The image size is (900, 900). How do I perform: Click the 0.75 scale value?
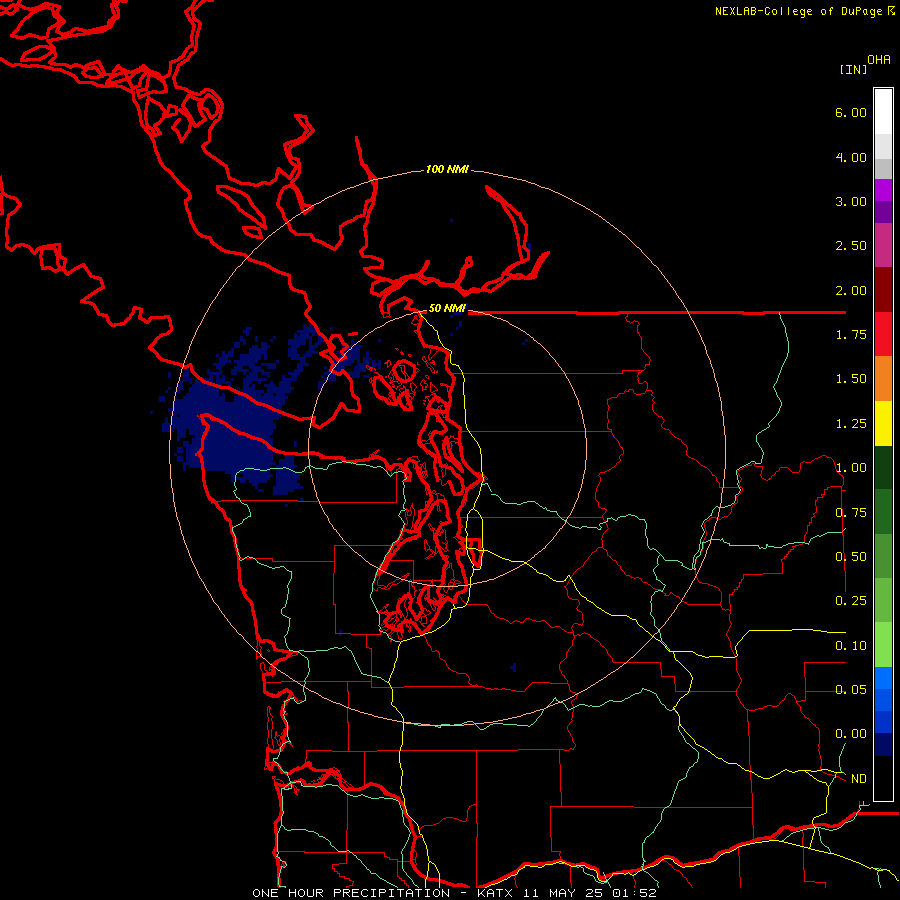[x=851, y=513]
